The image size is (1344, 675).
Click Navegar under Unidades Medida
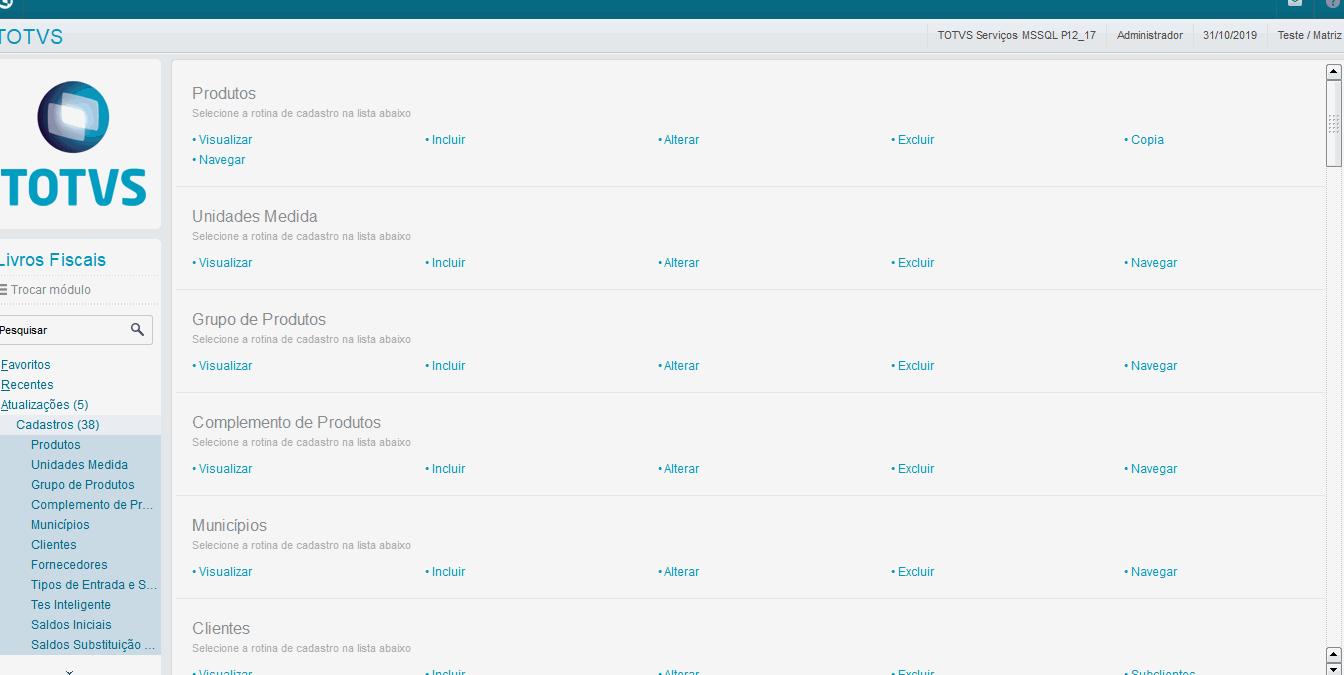(x=1154, y=263)
